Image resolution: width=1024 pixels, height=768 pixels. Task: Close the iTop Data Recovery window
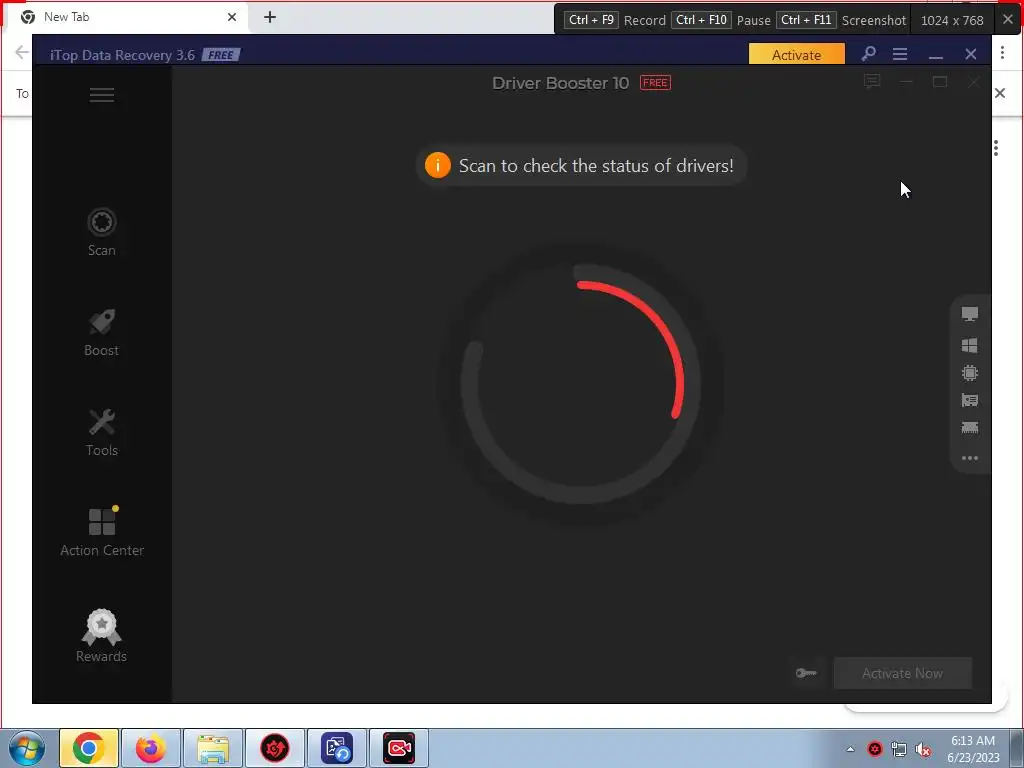[x=971, y=54]
